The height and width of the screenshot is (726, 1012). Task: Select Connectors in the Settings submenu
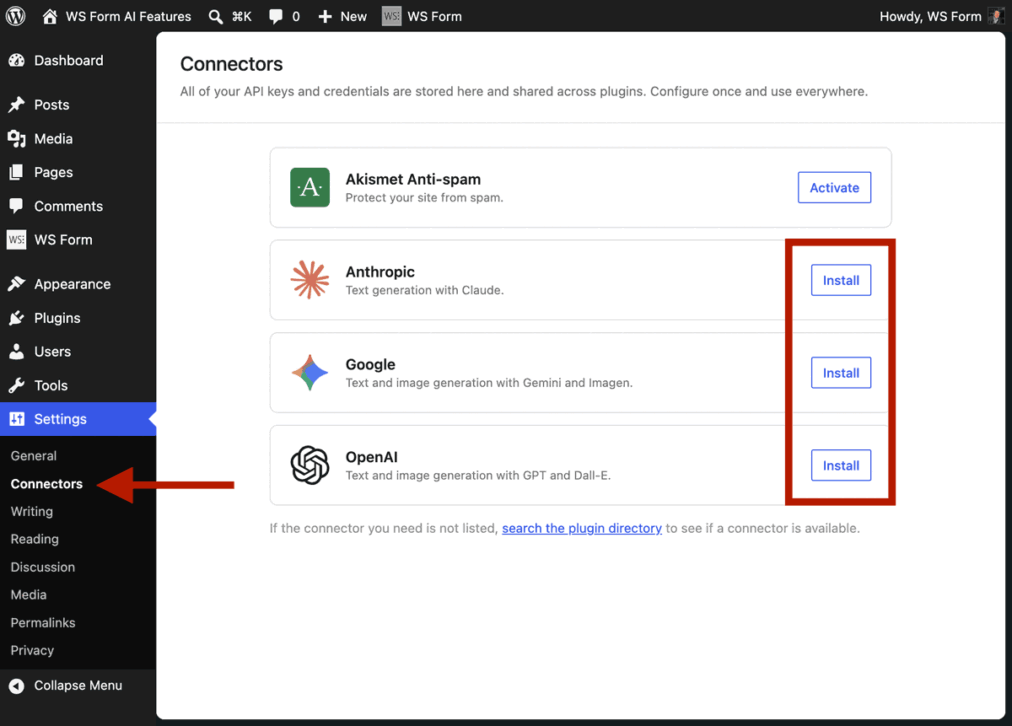[46, 484]
